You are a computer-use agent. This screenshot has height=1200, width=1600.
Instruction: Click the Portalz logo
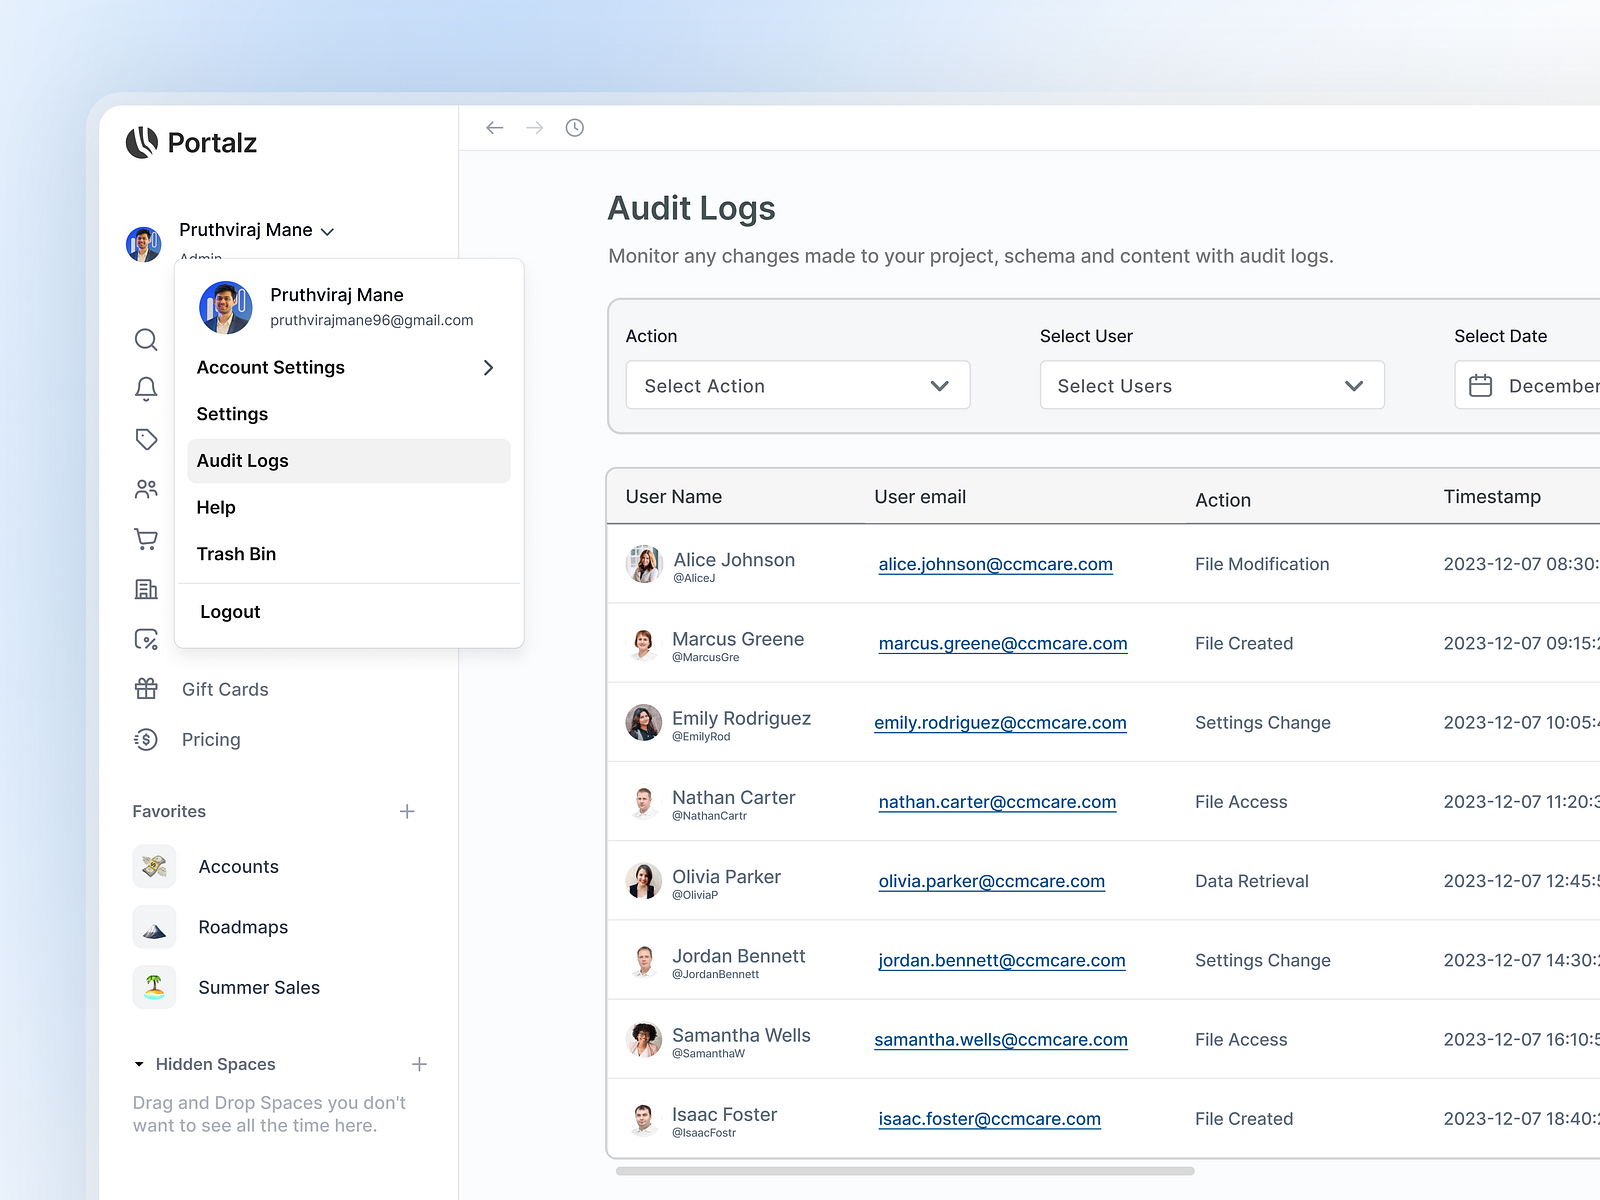[192, 142]
